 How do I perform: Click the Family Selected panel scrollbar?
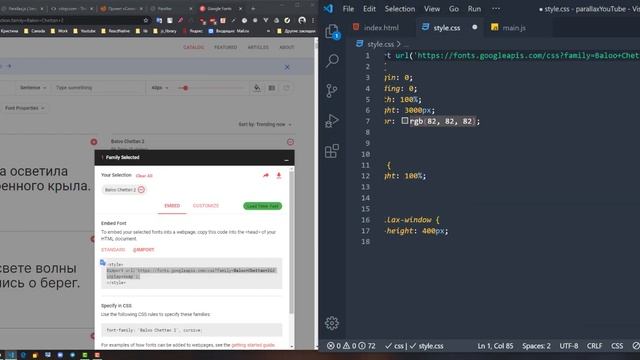coord(291,241)
